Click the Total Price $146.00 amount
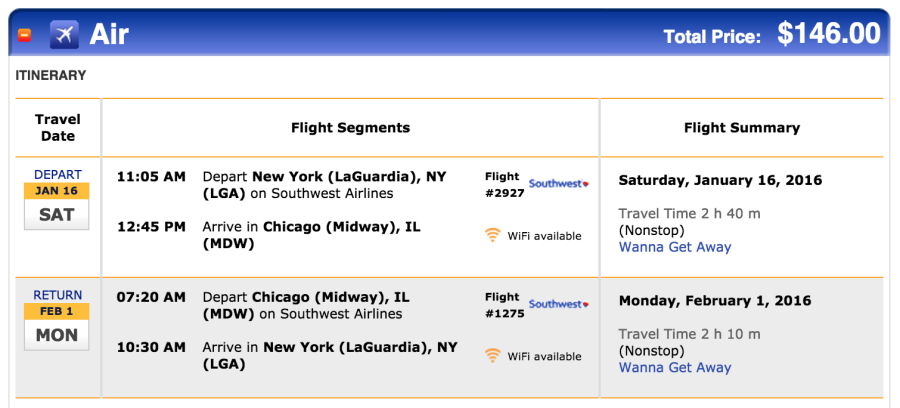900x408 pixels. tap(829, 33)
